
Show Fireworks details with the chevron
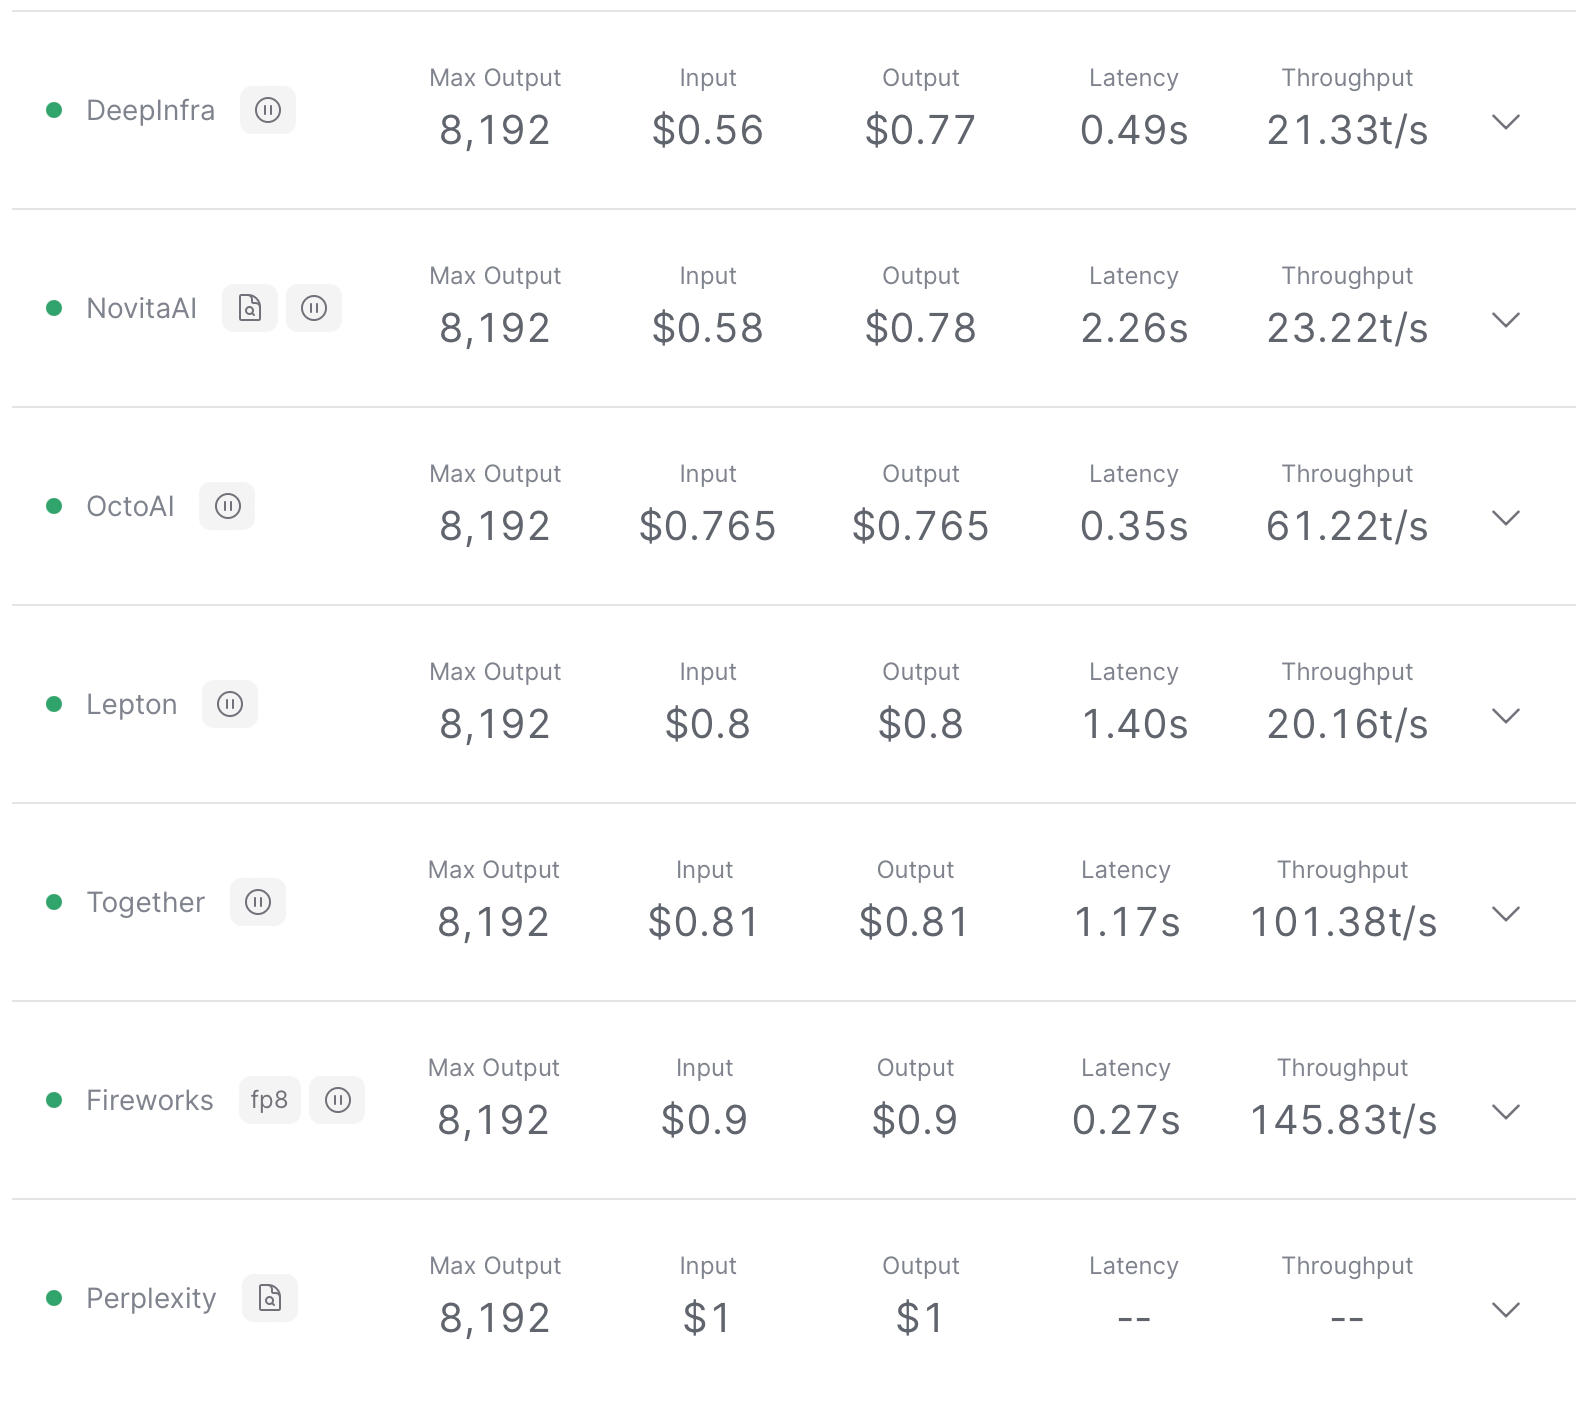[1505, 1112]
